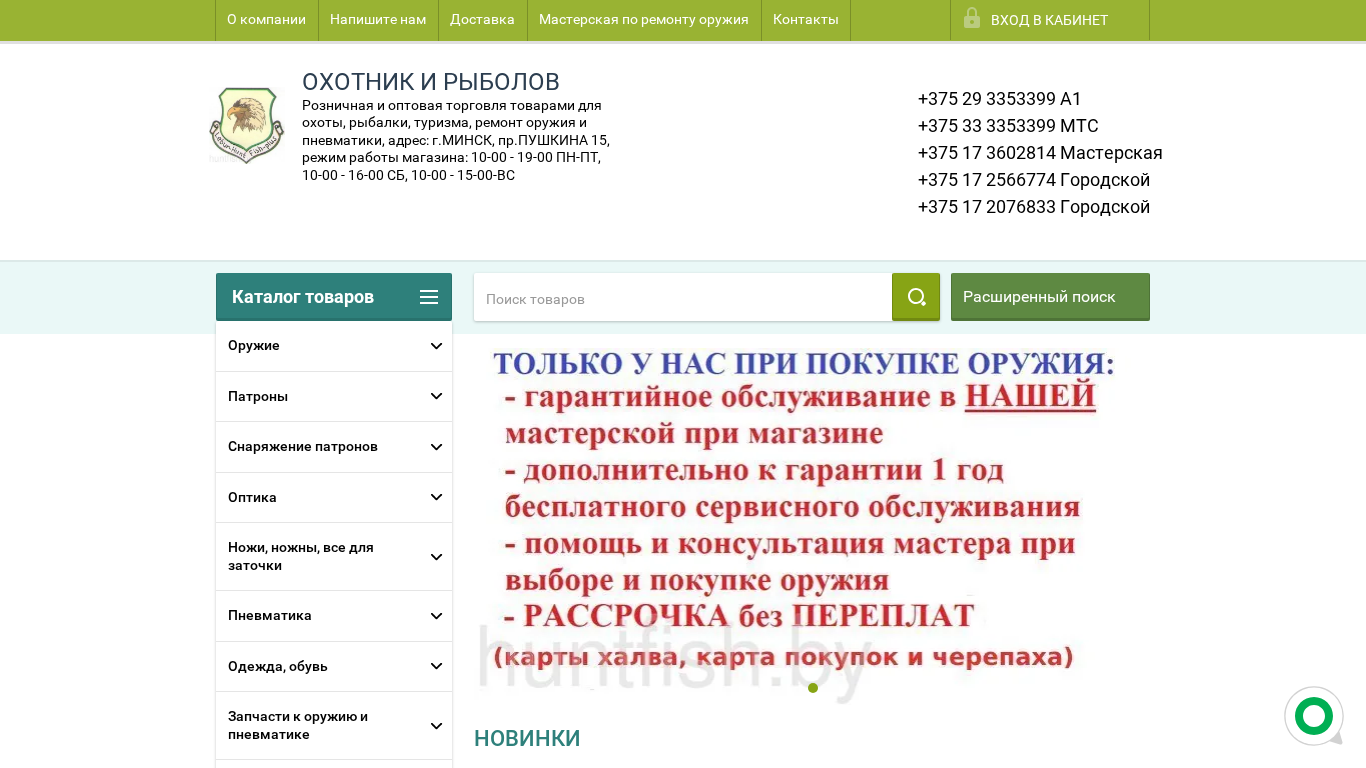Select the green banner slider dot

pyautogui.click(x=813, y=688)
